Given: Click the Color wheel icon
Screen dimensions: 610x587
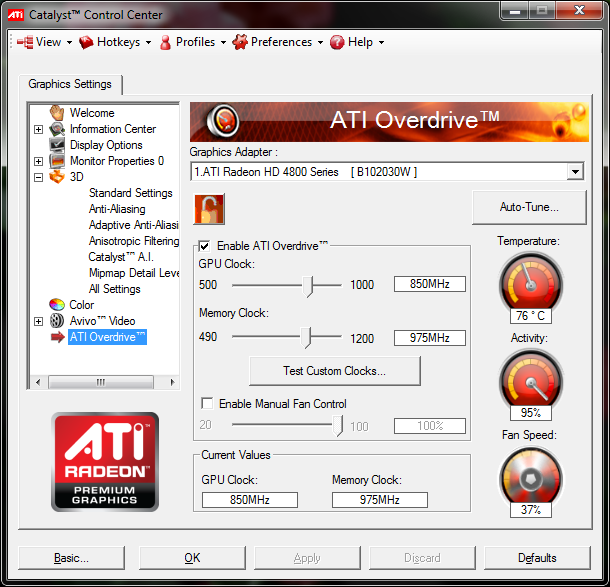Looking at the screenshot, I should pos(57,305).
